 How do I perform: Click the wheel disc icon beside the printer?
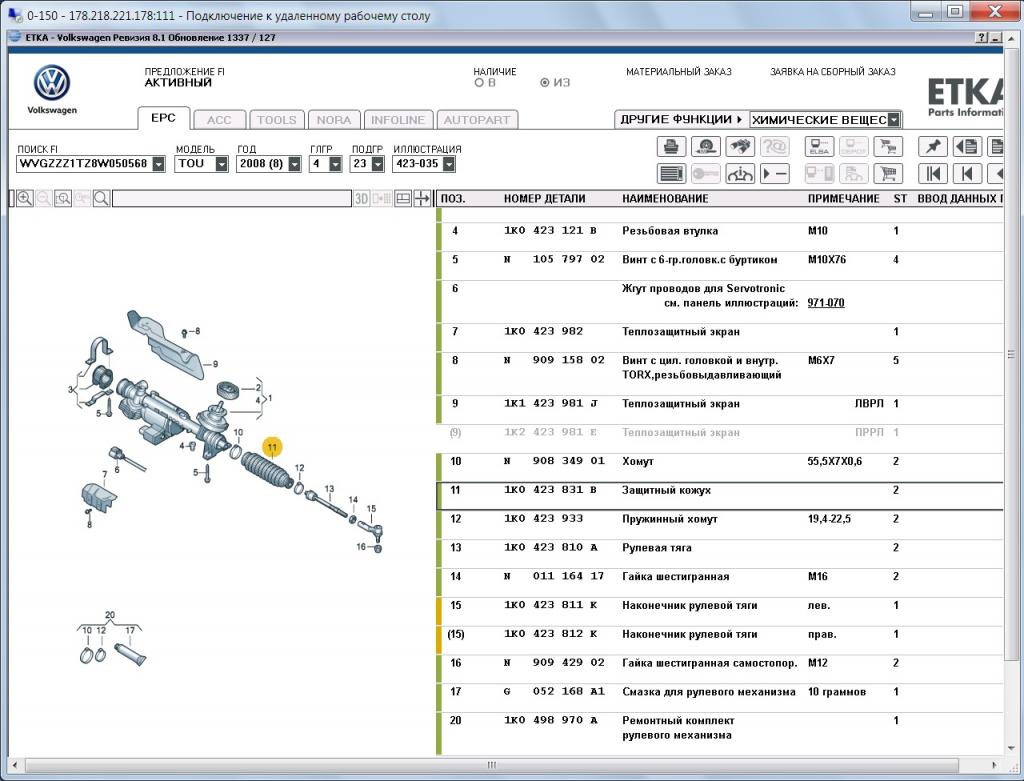(705, 146)
